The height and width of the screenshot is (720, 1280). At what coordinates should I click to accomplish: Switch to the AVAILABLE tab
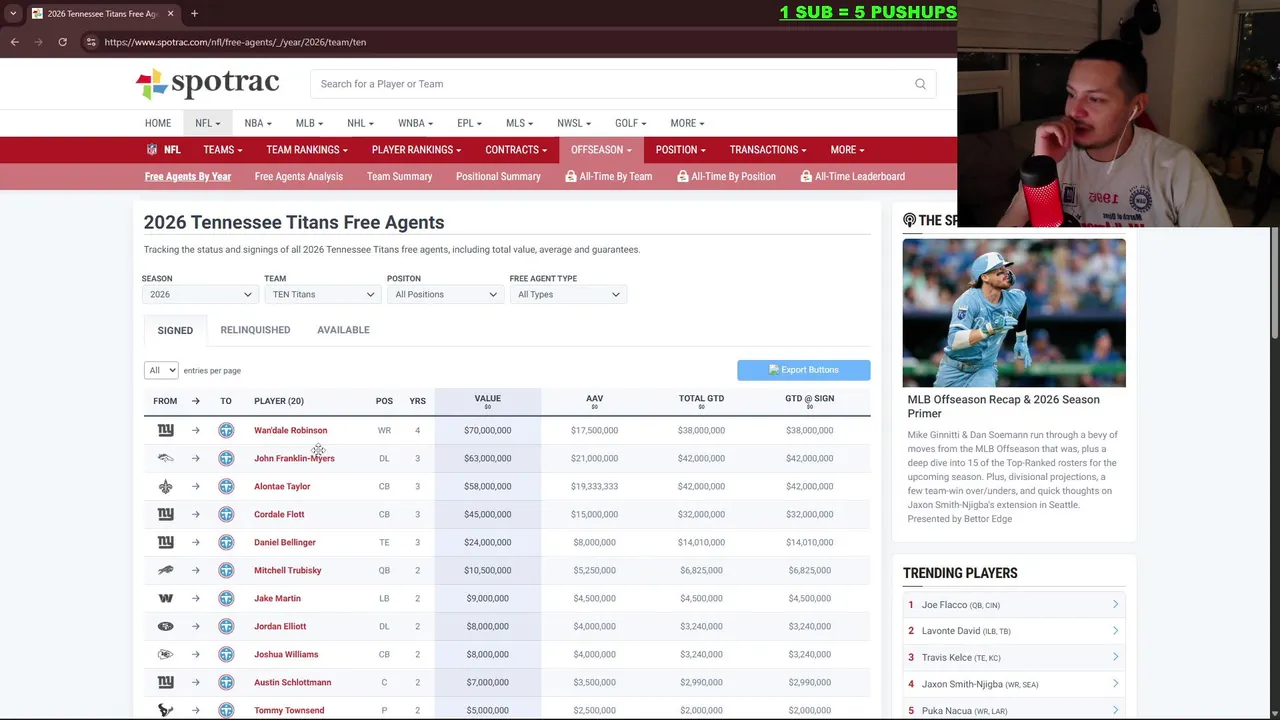pyautogui.click(x=343, y=330)
